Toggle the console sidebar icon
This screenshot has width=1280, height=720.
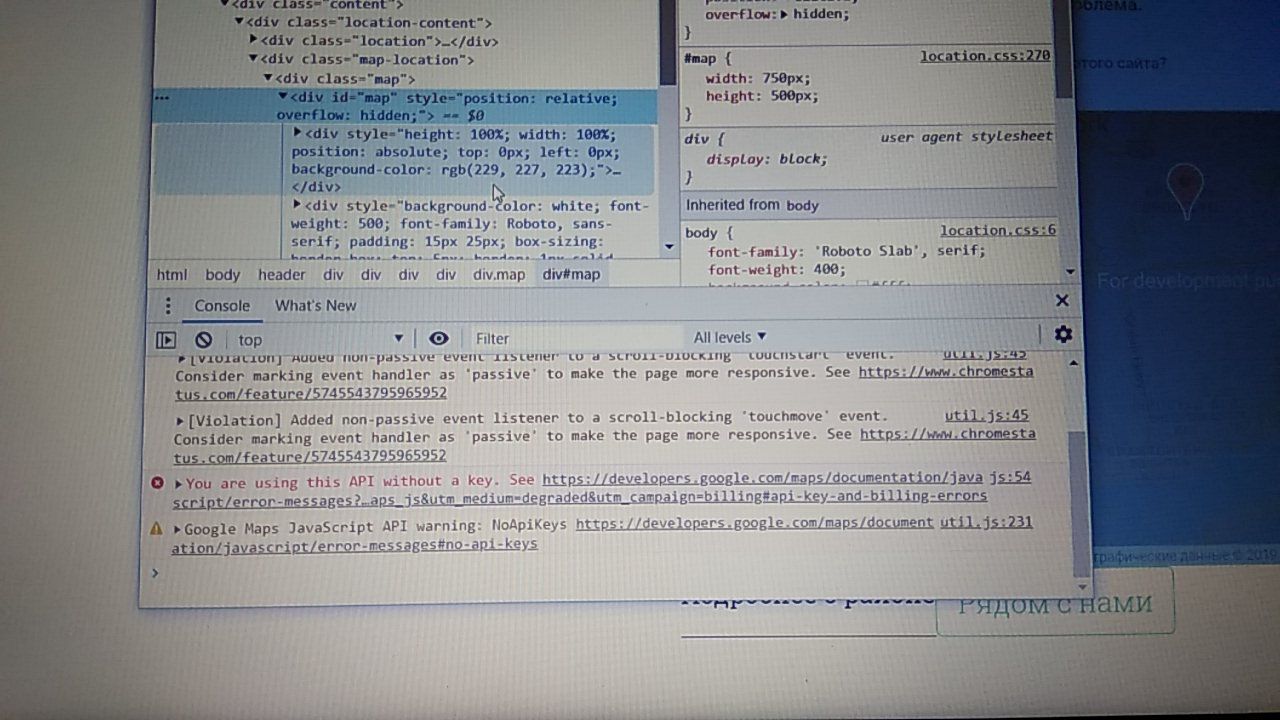click(x=166, y=340)
